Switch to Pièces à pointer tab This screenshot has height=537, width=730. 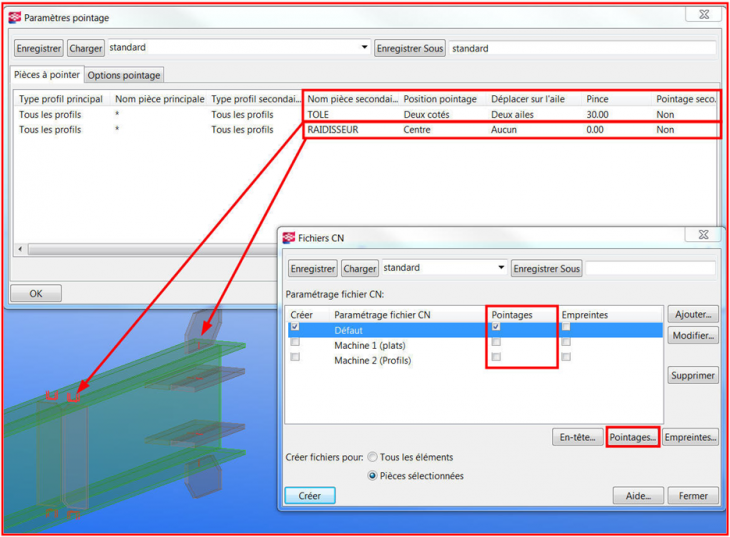coord(47,75)
